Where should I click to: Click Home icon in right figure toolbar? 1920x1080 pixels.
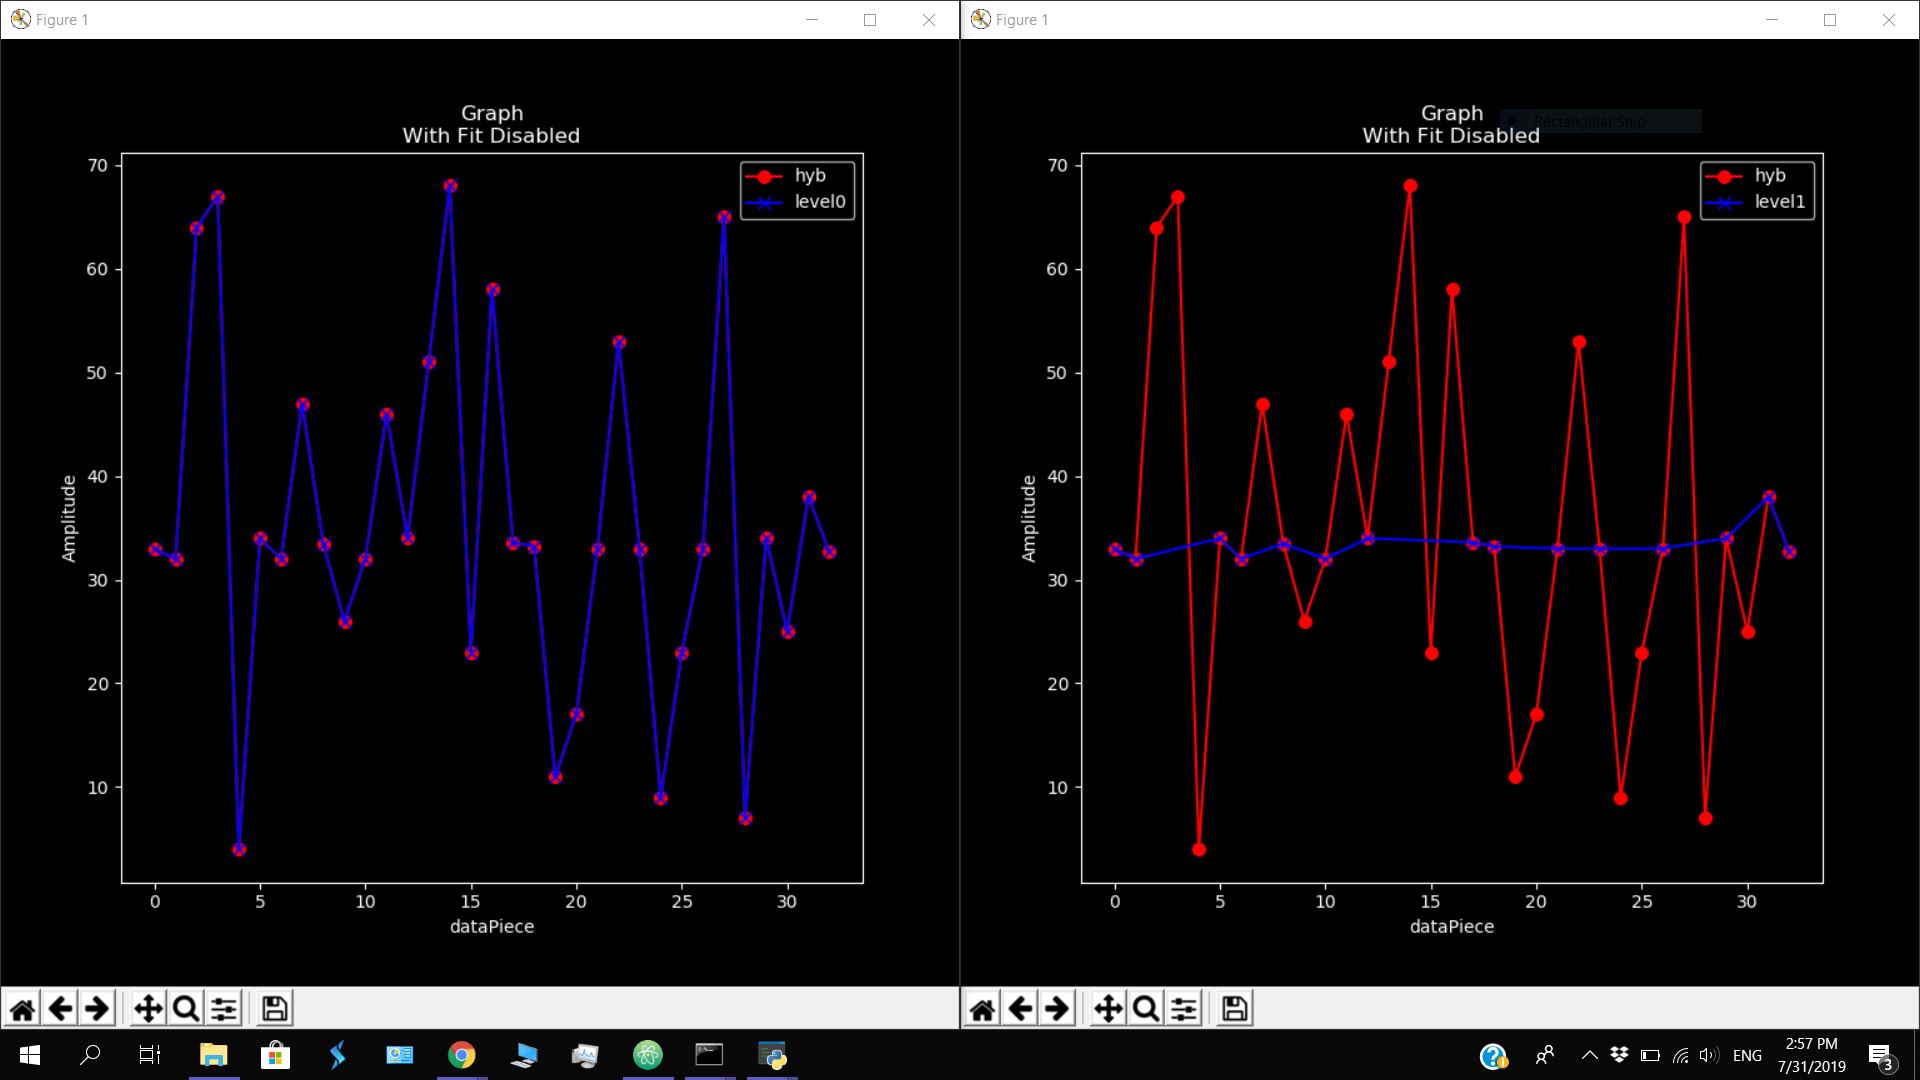click(982, 1009)
